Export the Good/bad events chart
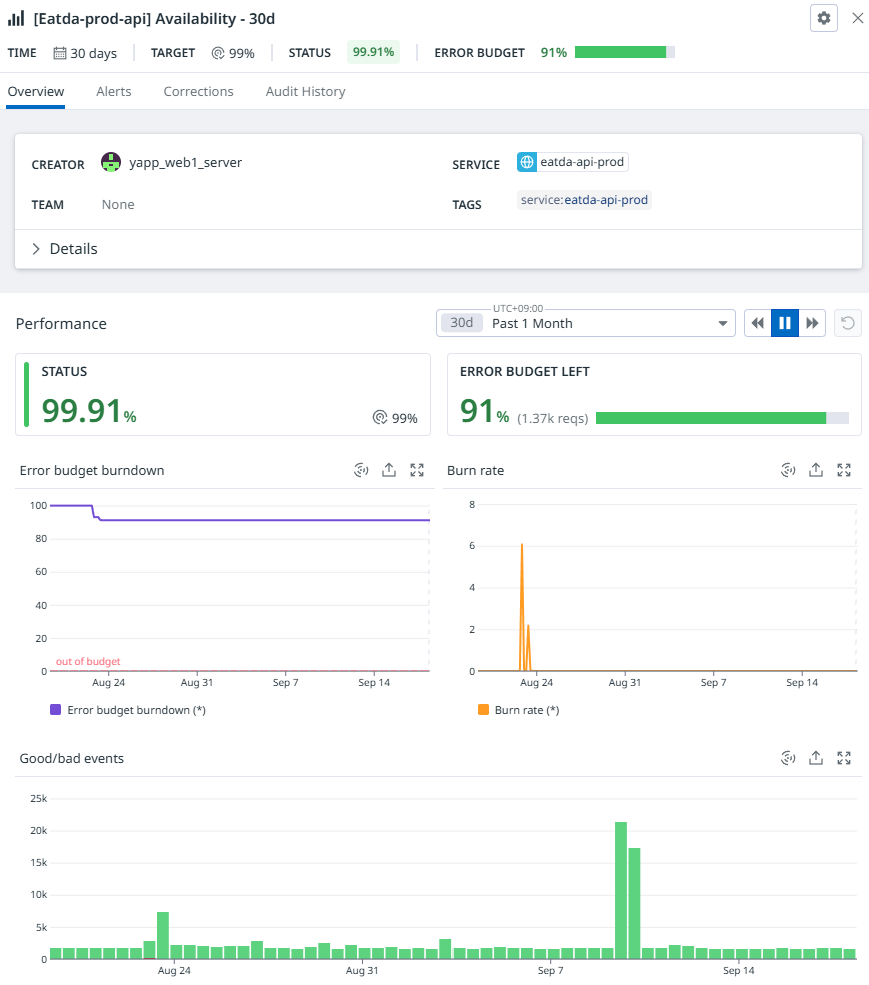Screen dimensions: 869x985 coord(816,758)
